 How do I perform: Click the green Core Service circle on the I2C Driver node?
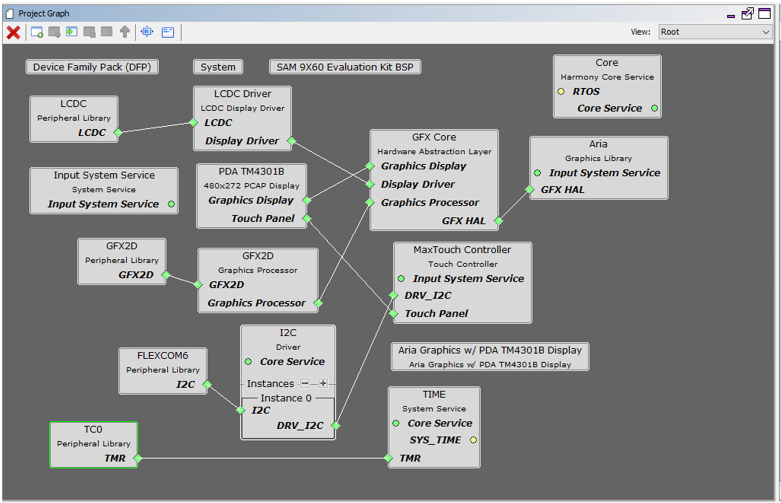pos(249,362)
